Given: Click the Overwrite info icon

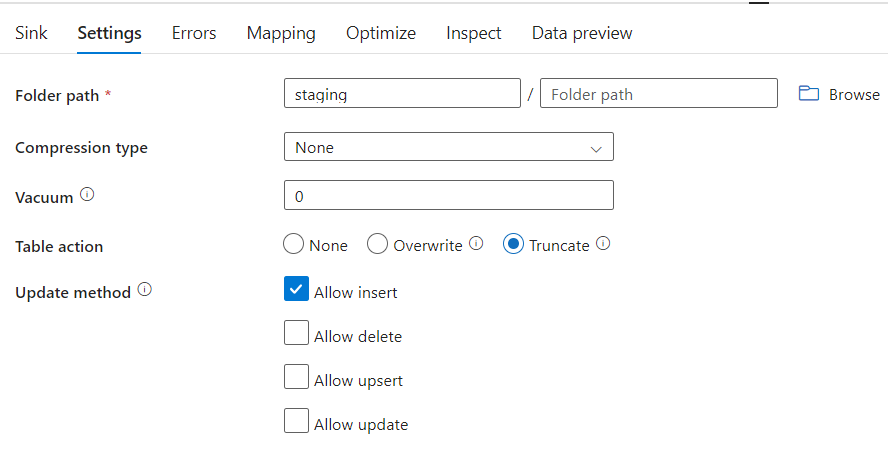Looking at the screenshot, I should 476,243.
